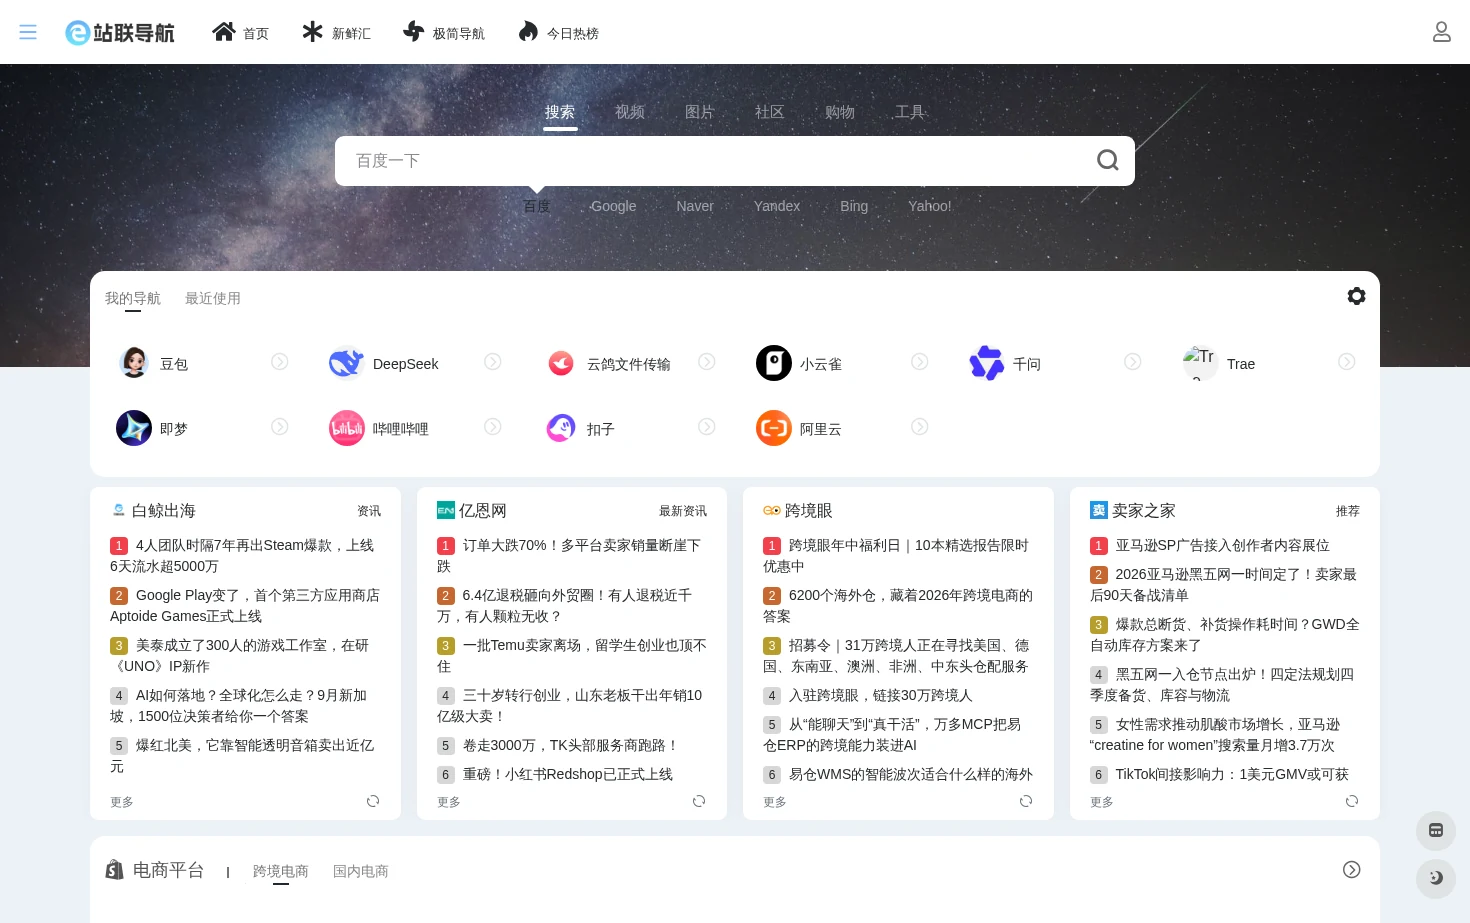Click 更多 under 亿恩网
This screenshot has height=923, width=1470.
(449, 802)
